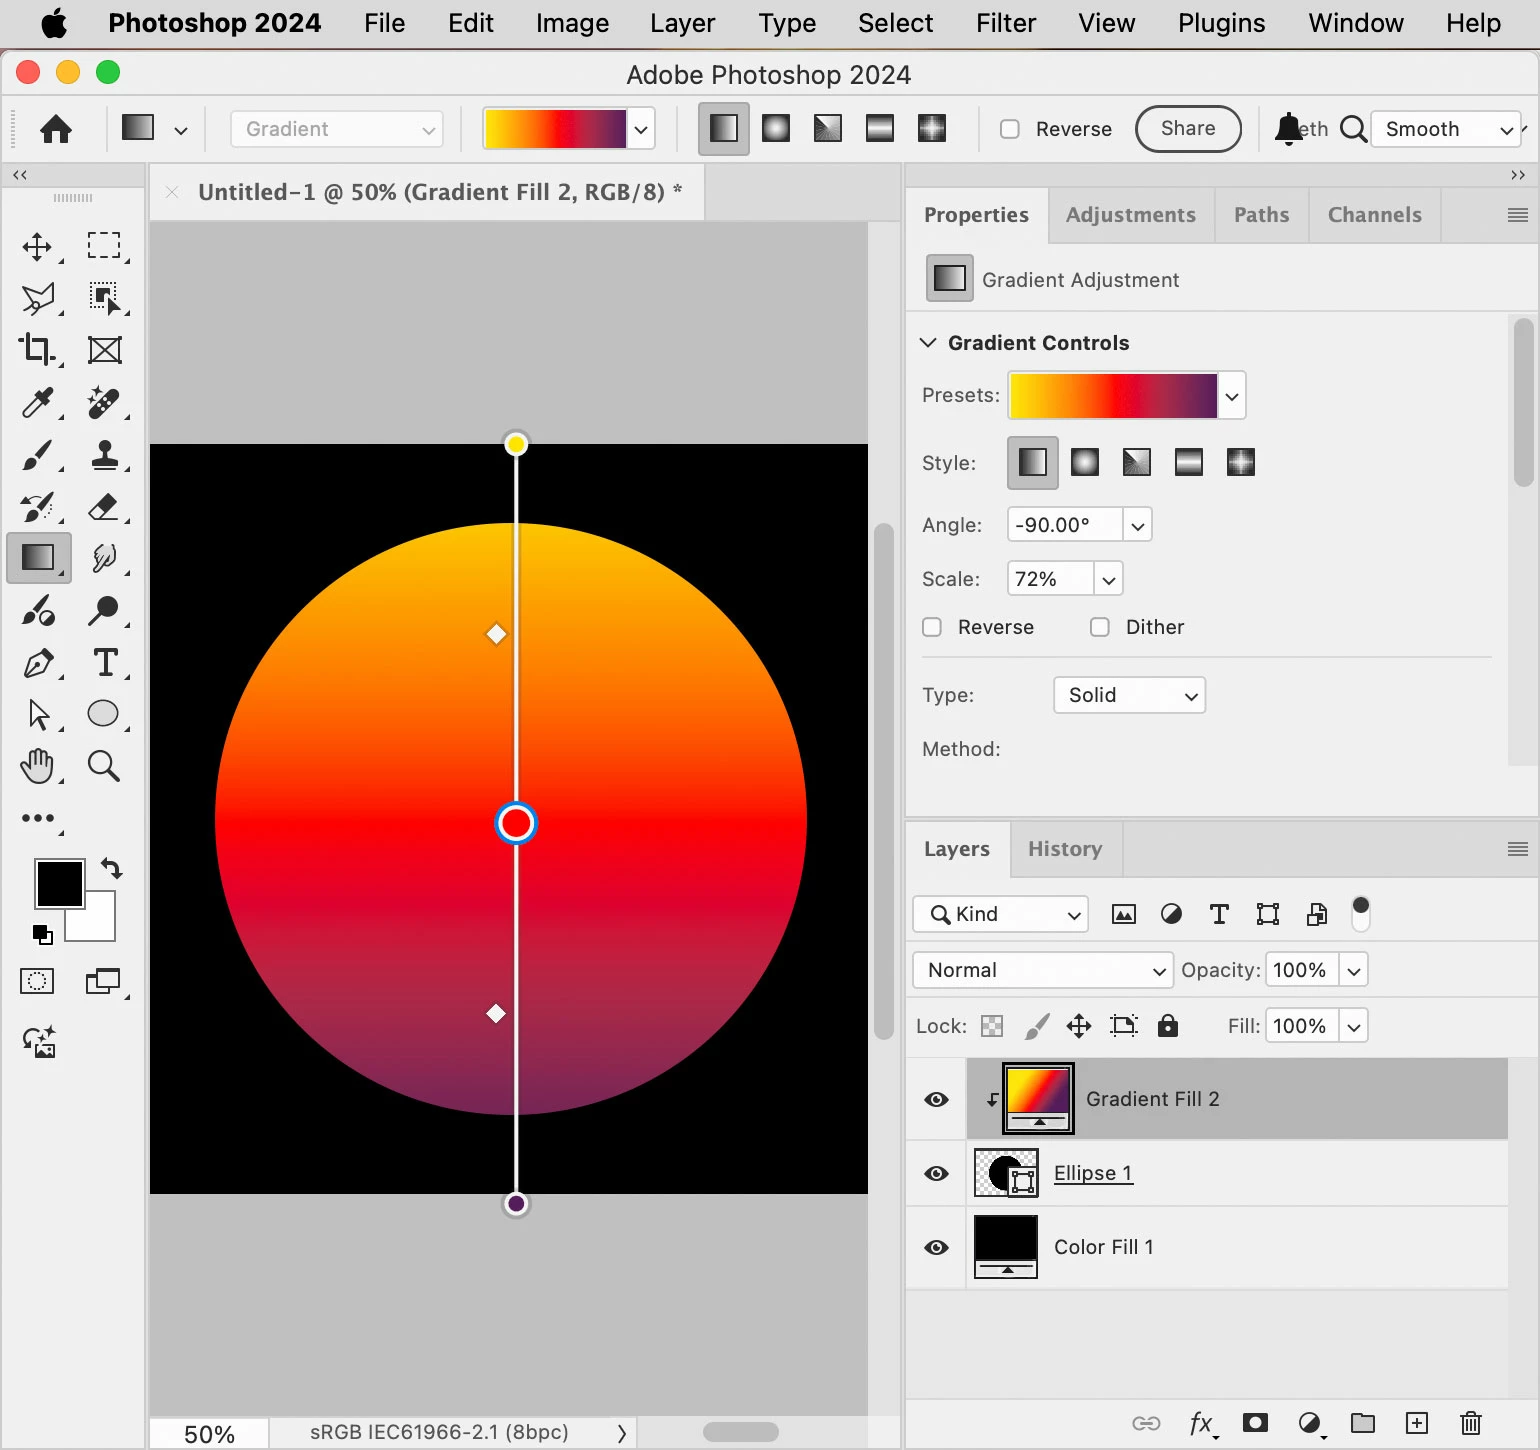Click the foreground color swatch

pyautogui.click(x=60, y=884)
